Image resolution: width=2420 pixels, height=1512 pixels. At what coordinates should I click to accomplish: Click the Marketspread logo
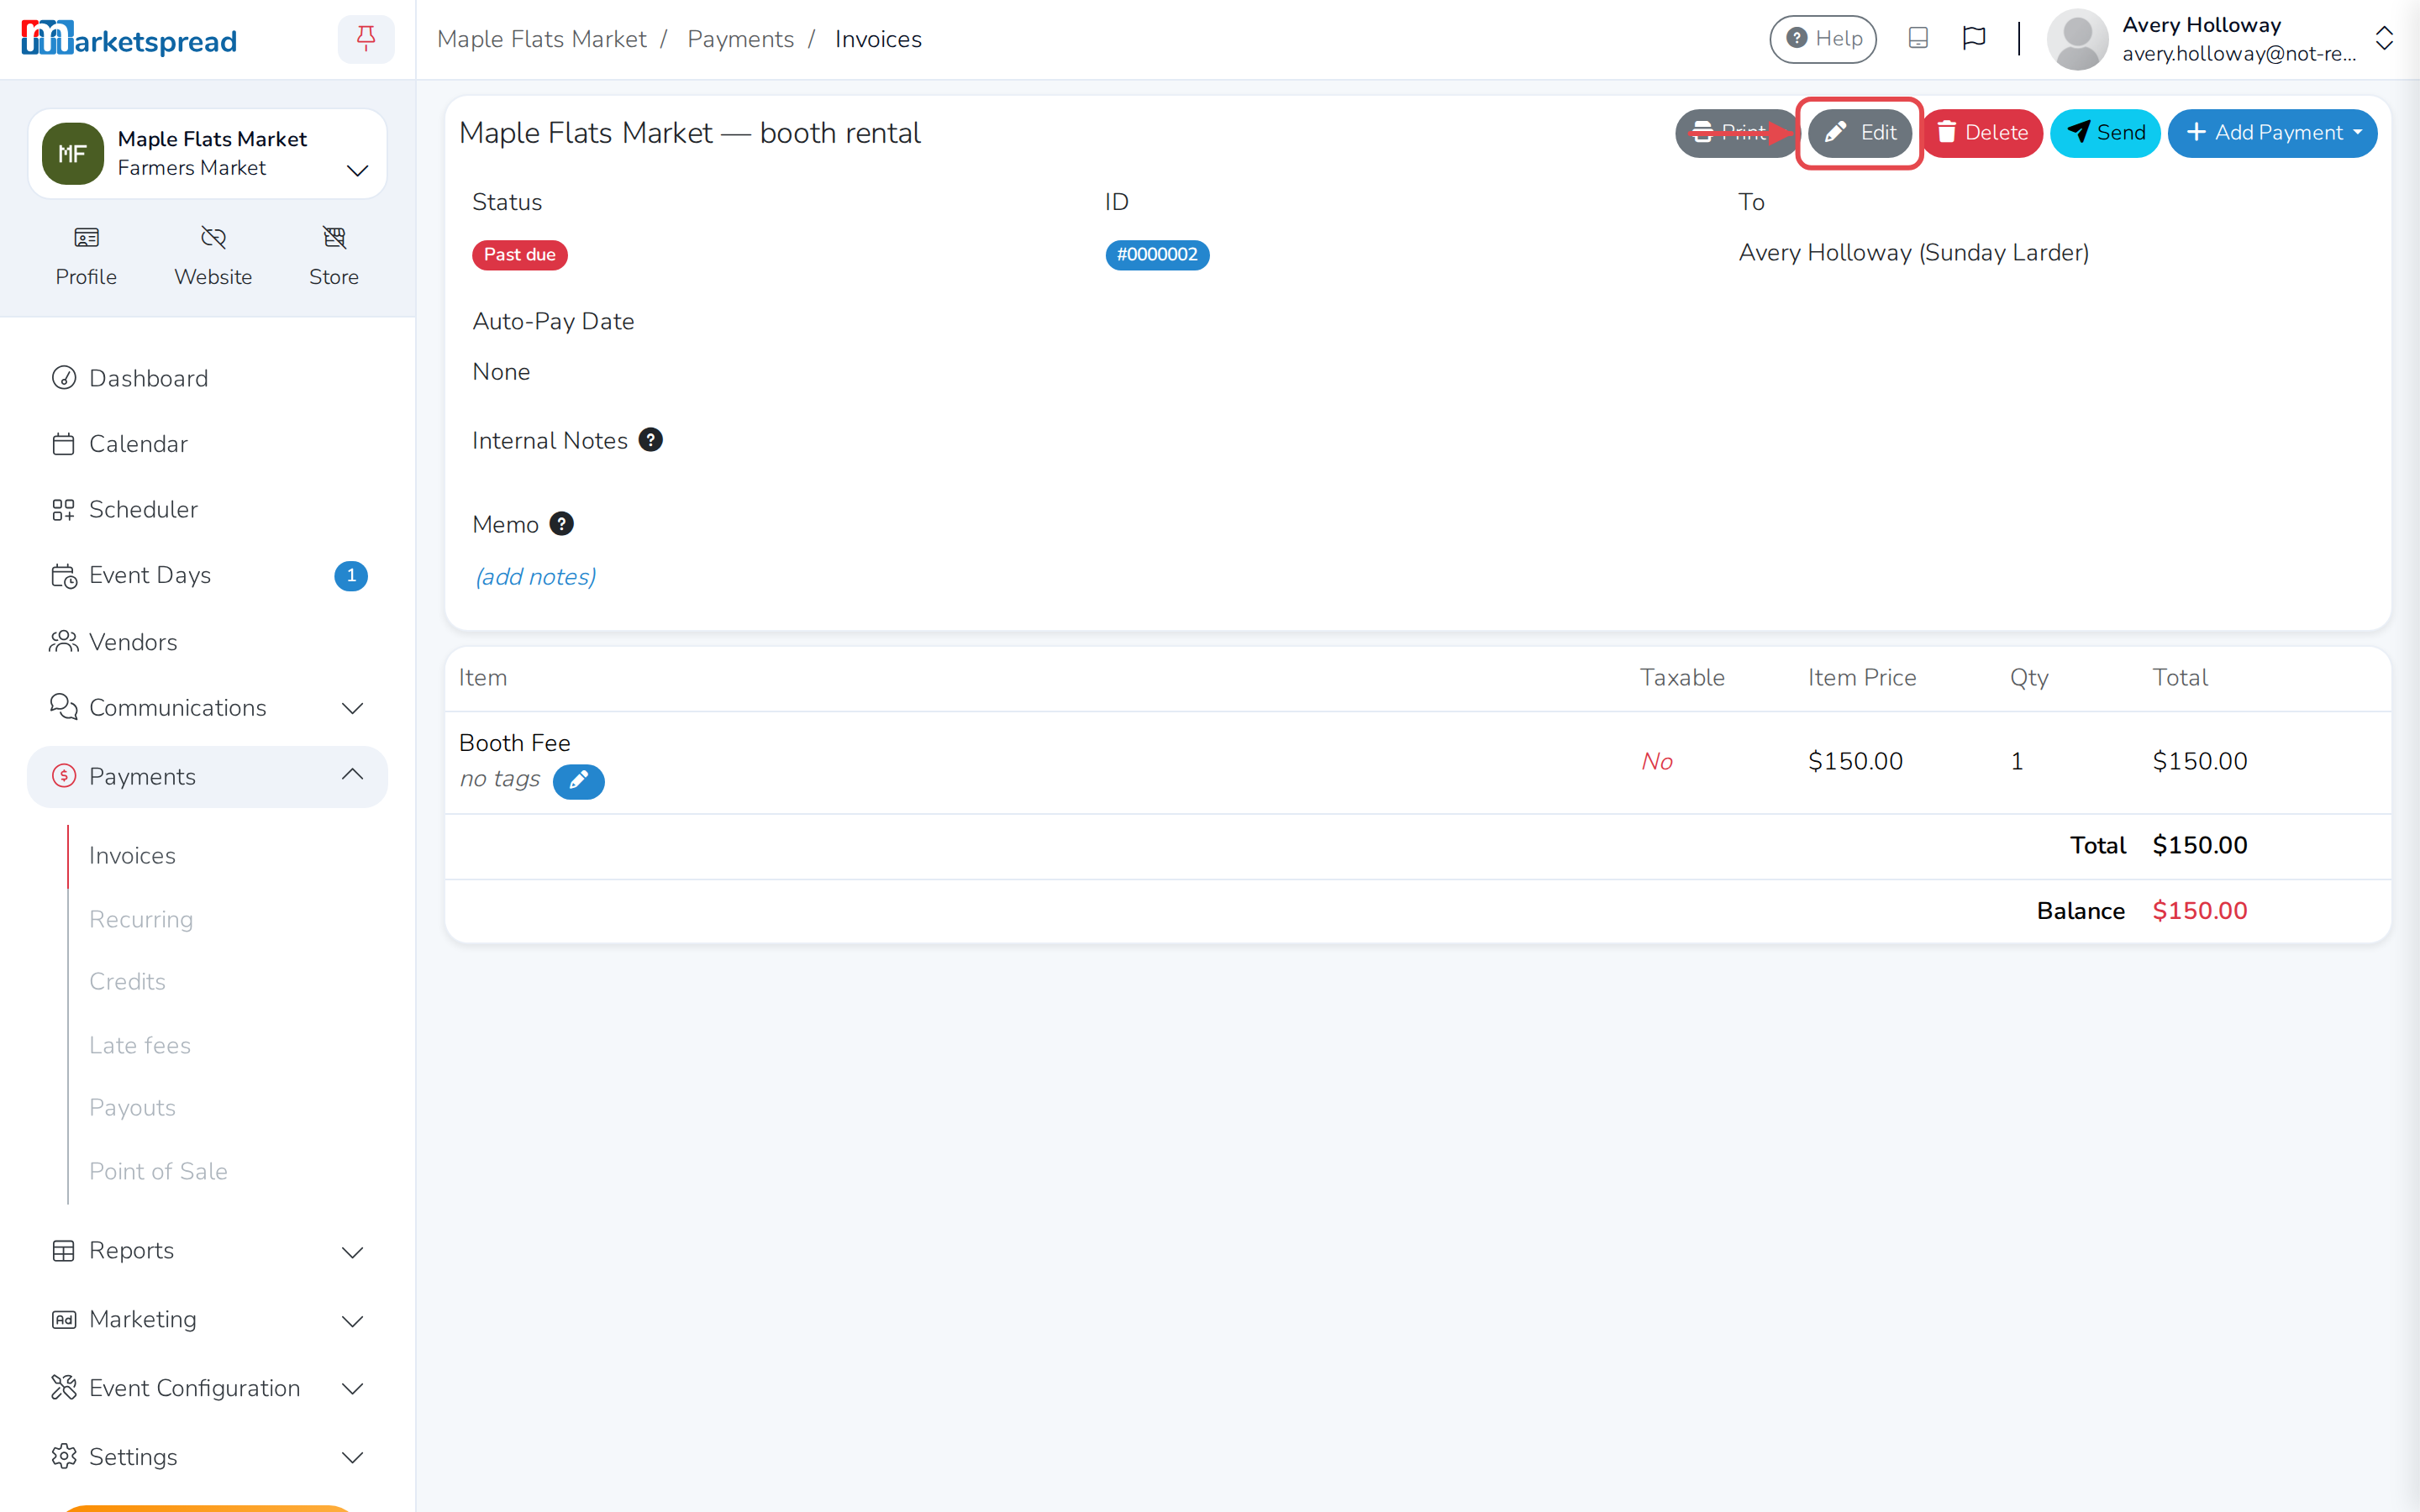pyautogui.click(x=129, y=39)
